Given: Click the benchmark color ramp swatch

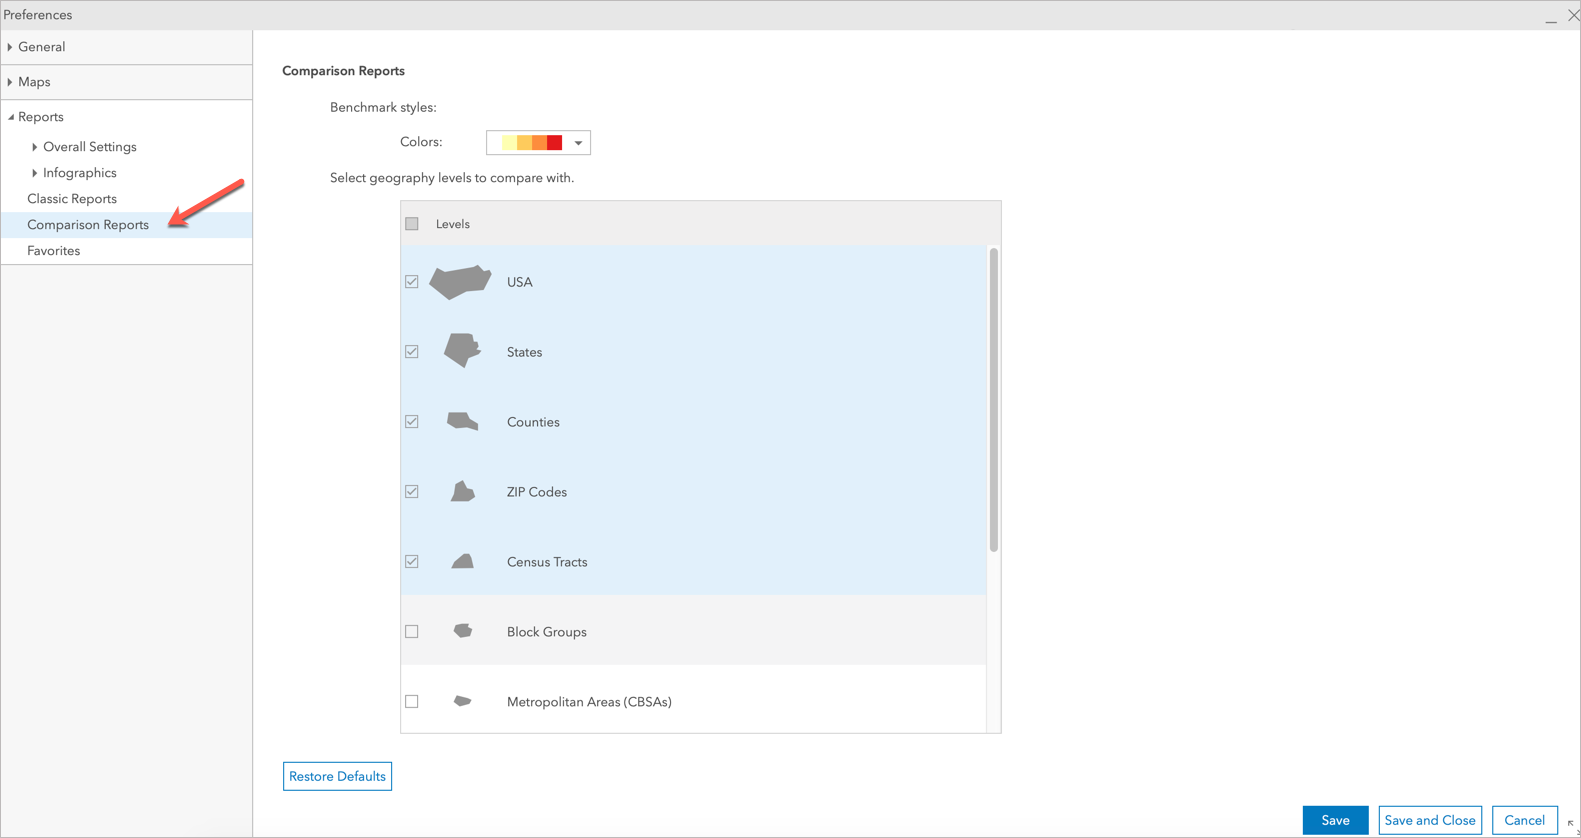Looking at the screenshot, I should [x=532, y=143].
